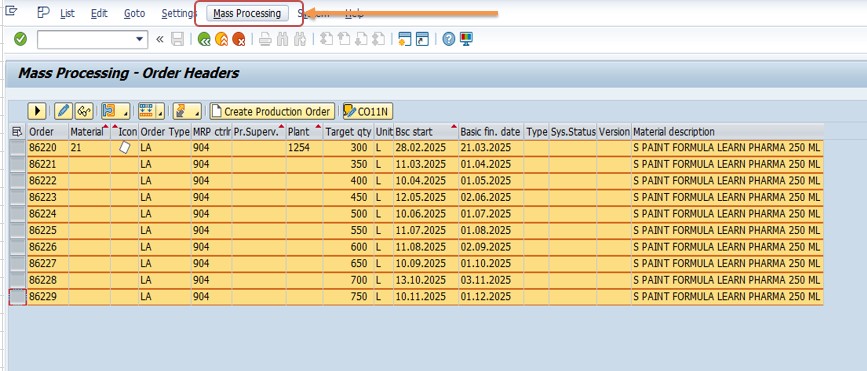Click target quantity 500 cell

[348, 214]
